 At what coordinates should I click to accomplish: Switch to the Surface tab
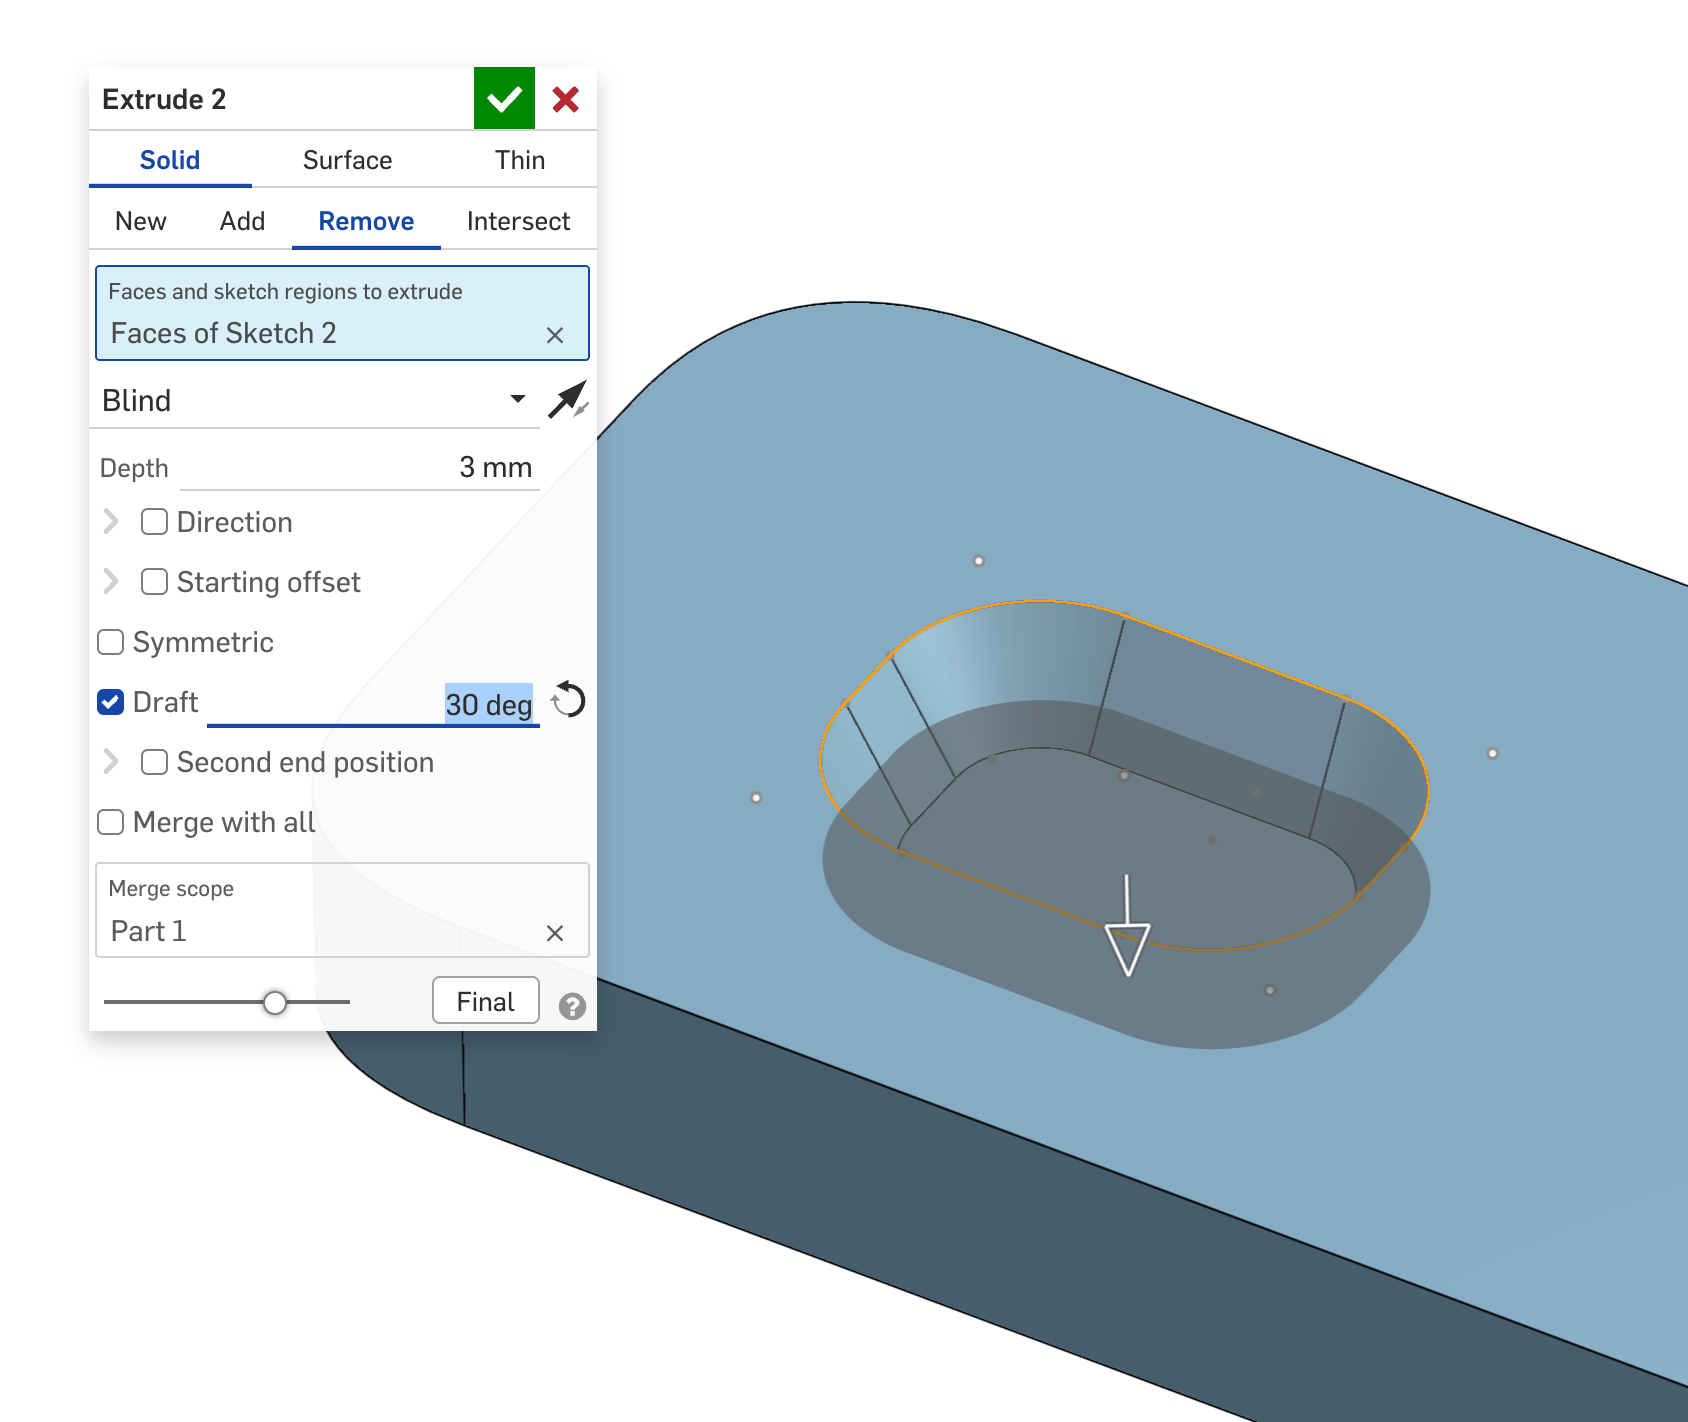point(347,160)
